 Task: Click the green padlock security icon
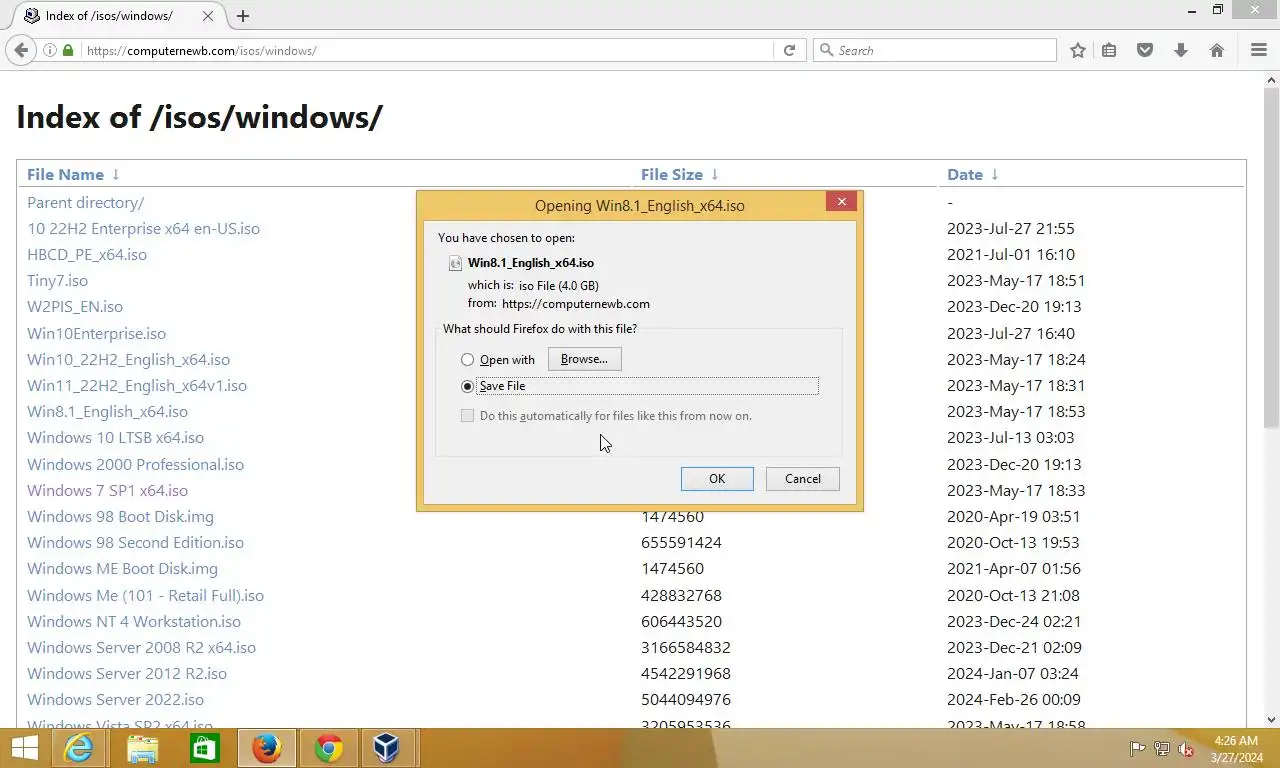(68, 50)
